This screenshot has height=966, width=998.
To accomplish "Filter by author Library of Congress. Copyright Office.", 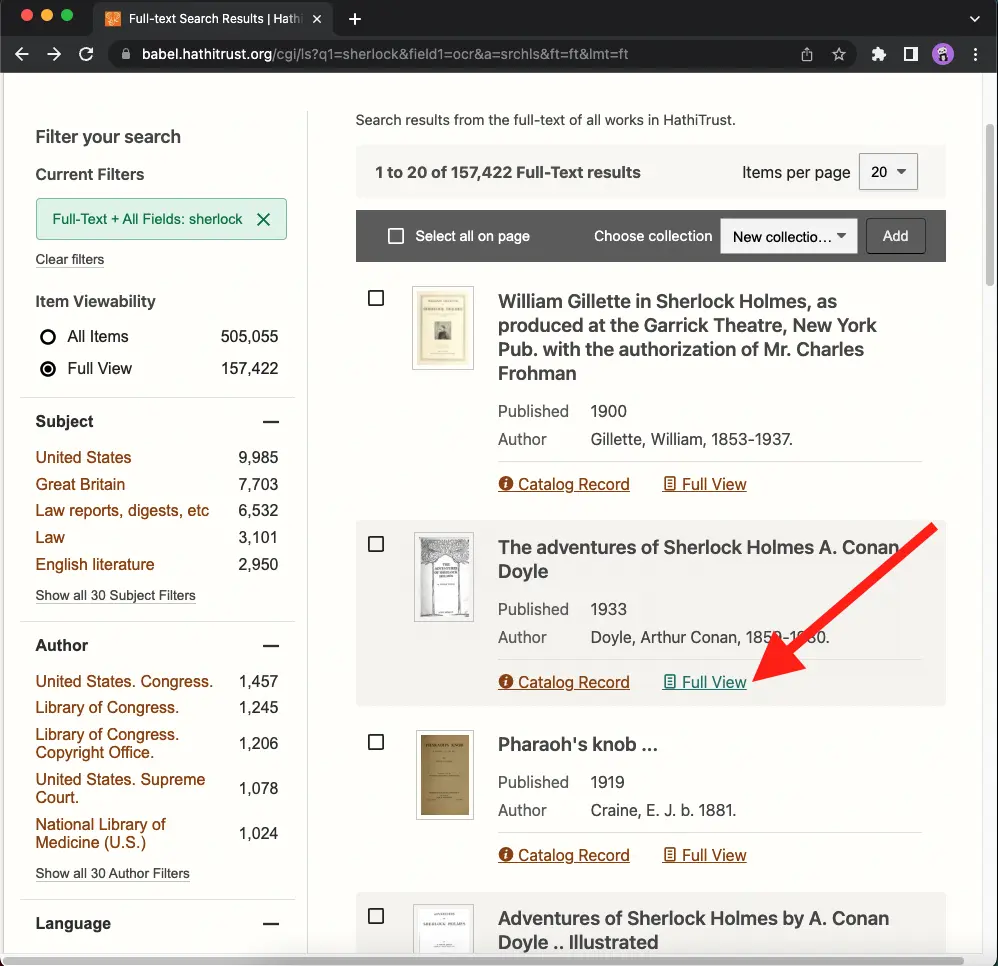I will [x=107, y=743].
